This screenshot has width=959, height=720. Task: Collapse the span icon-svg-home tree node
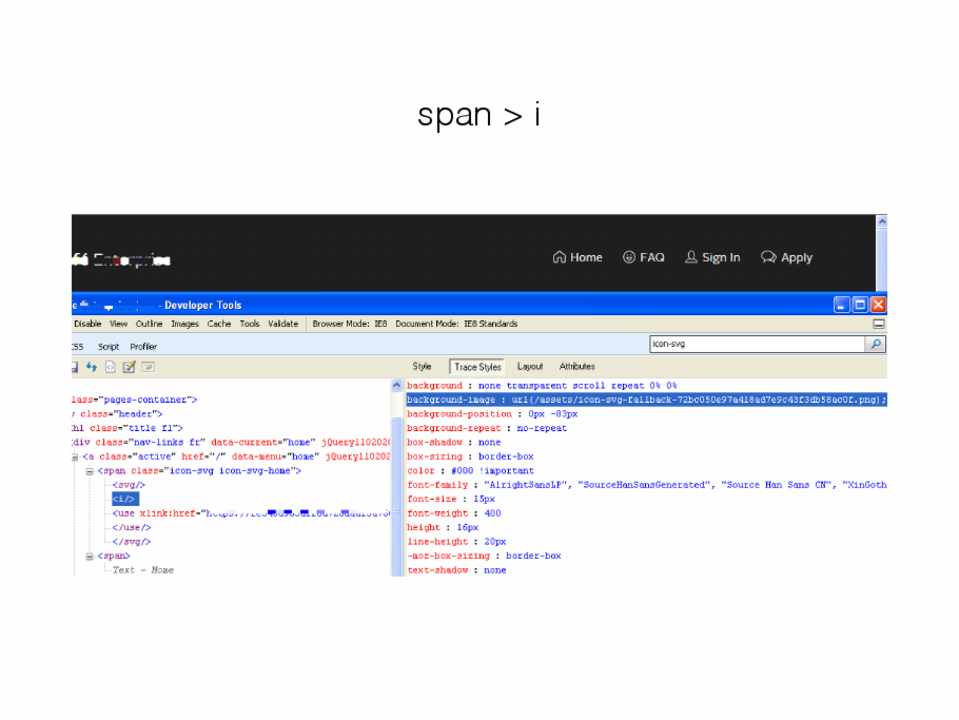coord(89,471)
